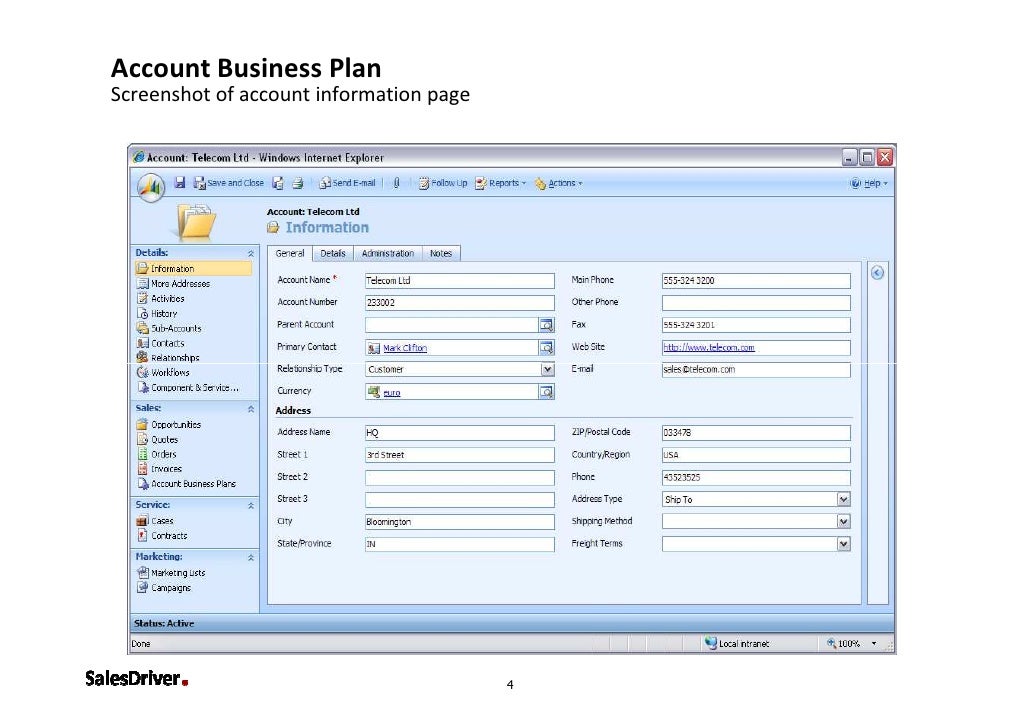
Task: Click the save-and-new icon beside Save and Close
Action: pos(278,183)
